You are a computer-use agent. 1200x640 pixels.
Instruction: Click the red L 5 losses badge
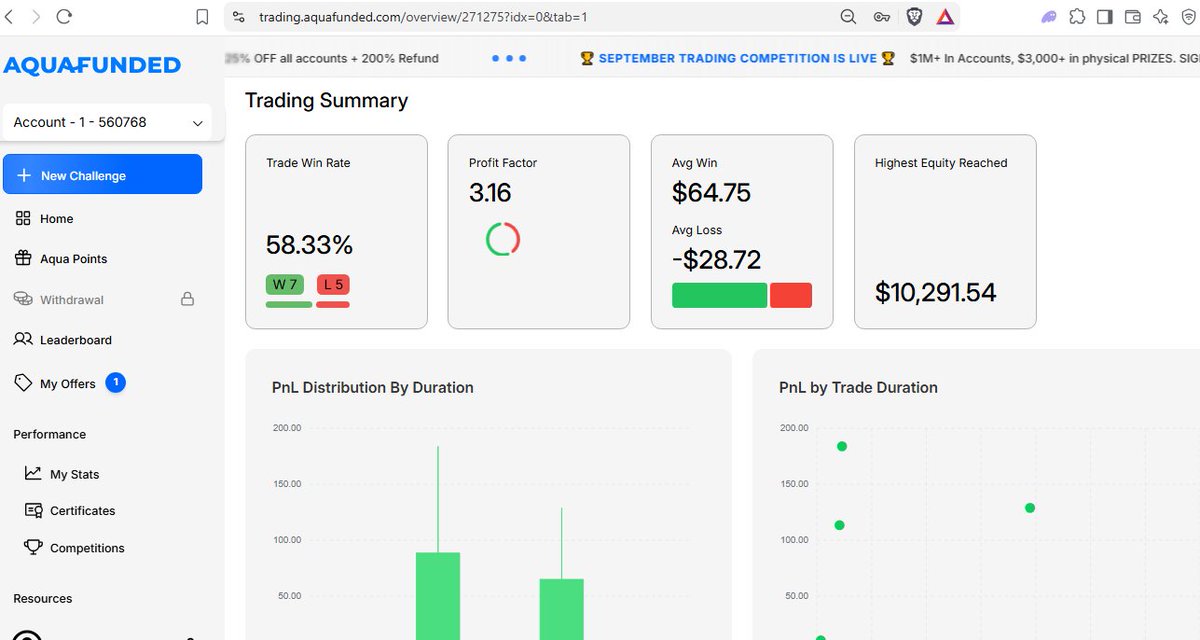coord(333,284)
